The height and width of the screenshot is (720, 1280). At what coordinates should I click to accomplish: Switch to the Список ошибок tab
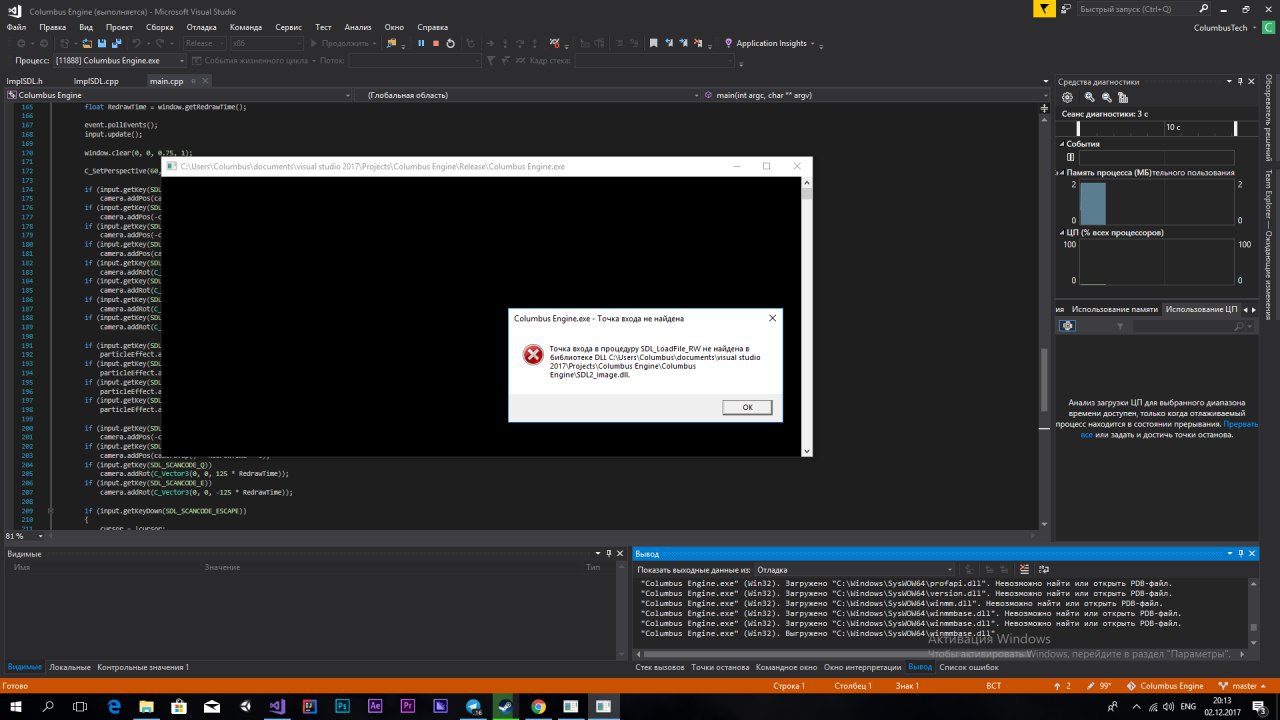pos(968,667)
